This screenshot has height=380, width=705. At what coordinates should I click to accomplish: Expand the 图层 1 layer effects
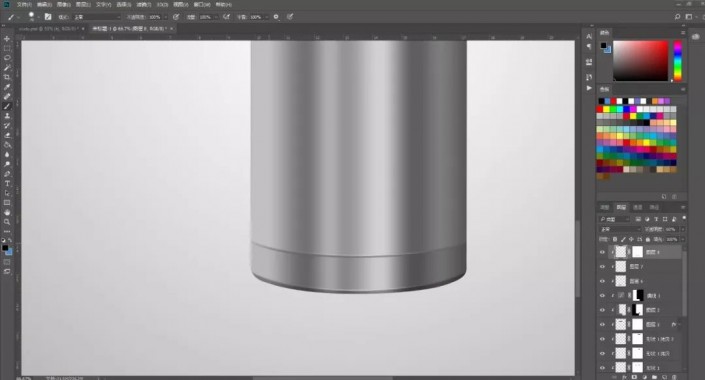tap(680, 324)
